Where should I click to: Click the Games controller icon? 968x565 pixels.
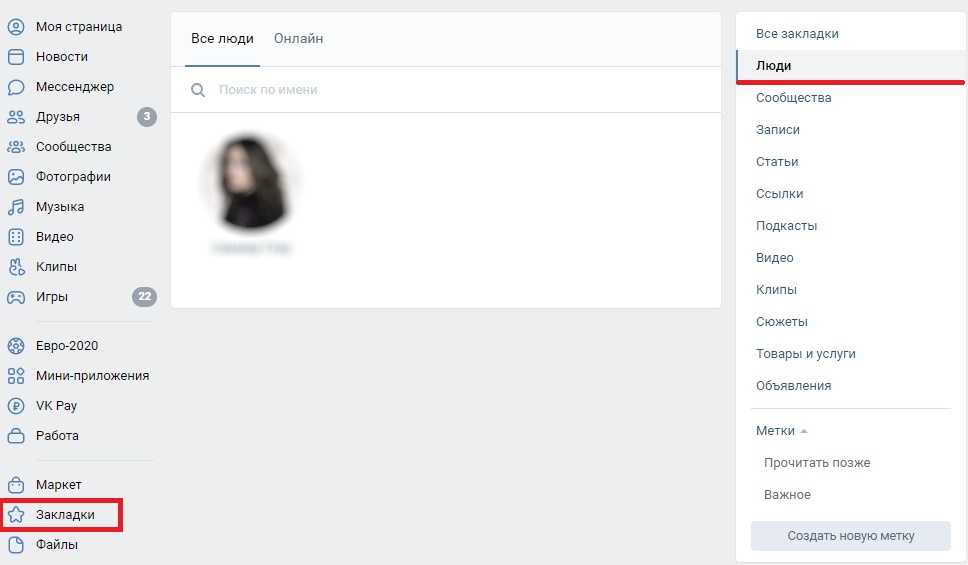pos(16,297)
